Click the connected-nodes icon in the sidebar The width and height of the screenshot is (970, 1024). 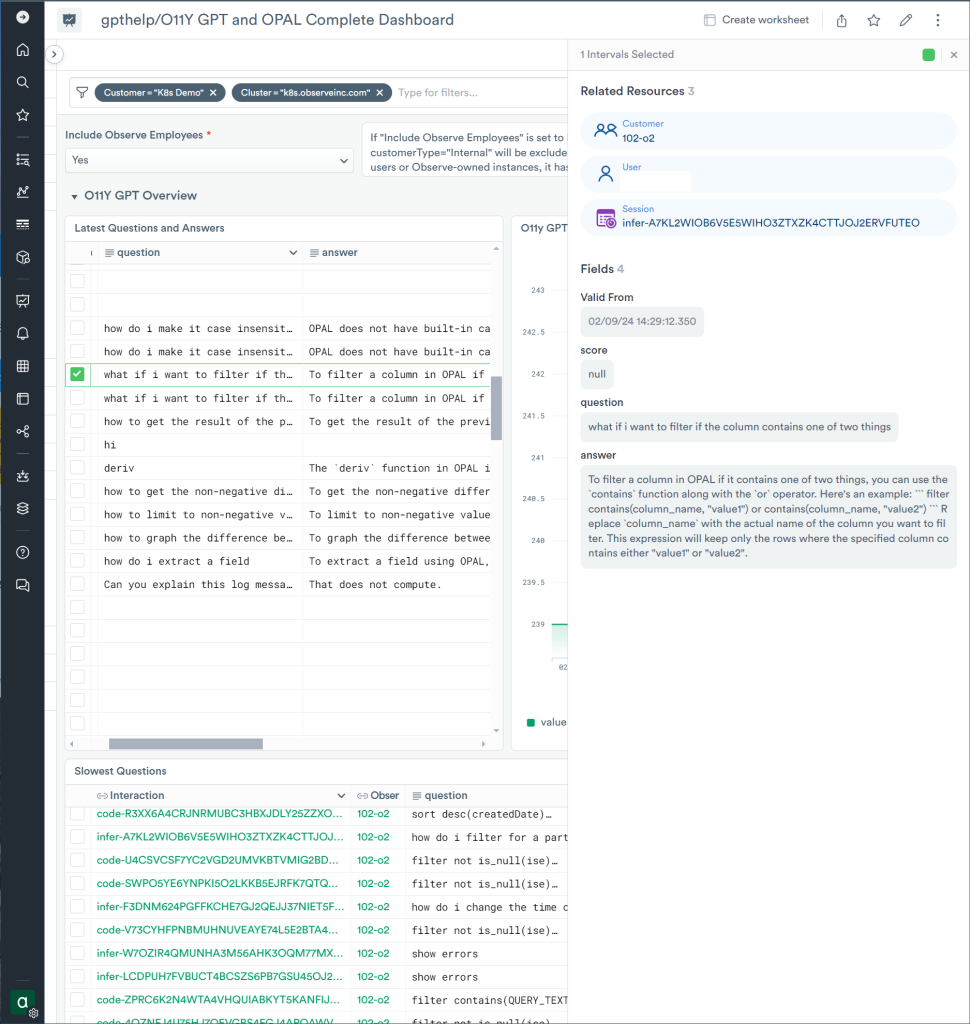pyautogui.click(x=23, y=432)
